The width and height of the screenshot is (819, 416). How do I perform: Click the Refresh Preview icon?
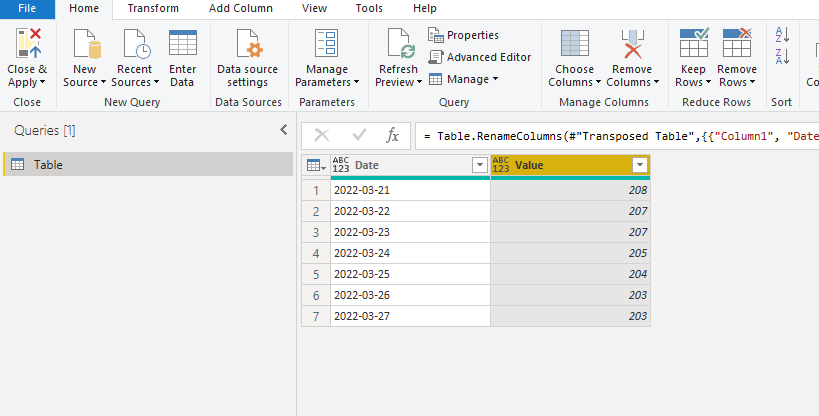[x=401, y=43]
